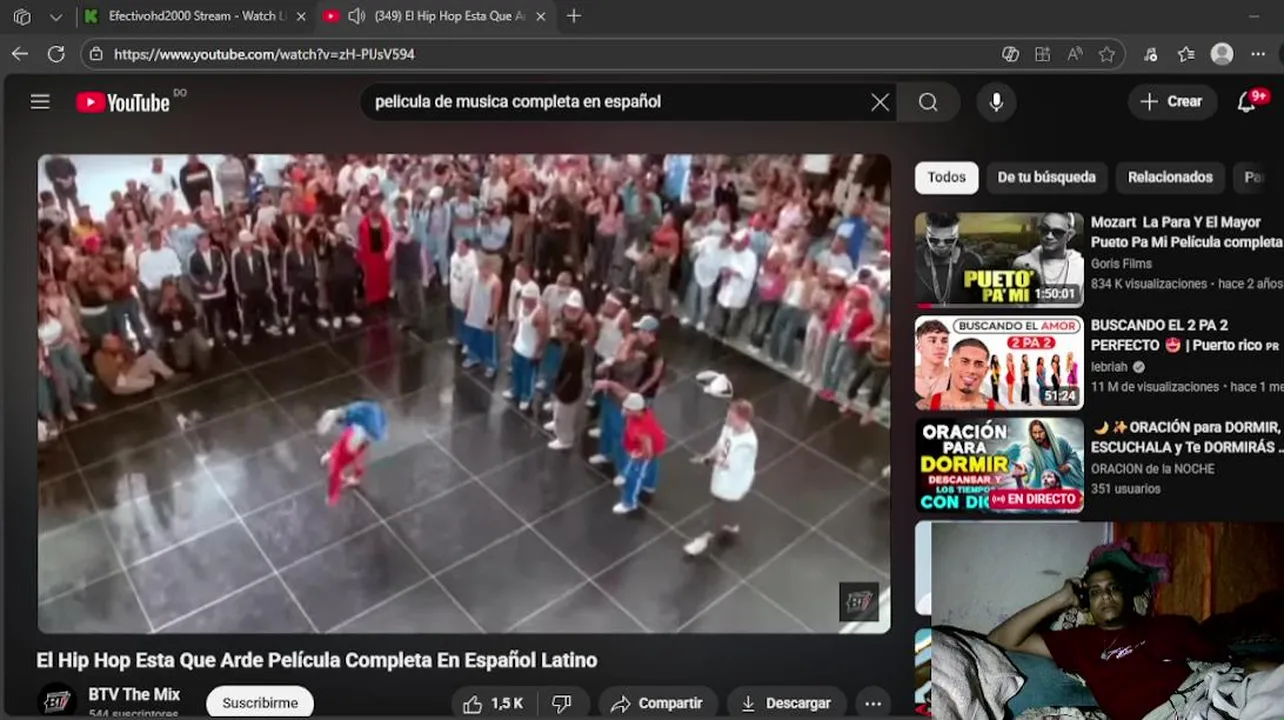Open the Crear button
This screenshot has height=720, width=1284.
1172,102
